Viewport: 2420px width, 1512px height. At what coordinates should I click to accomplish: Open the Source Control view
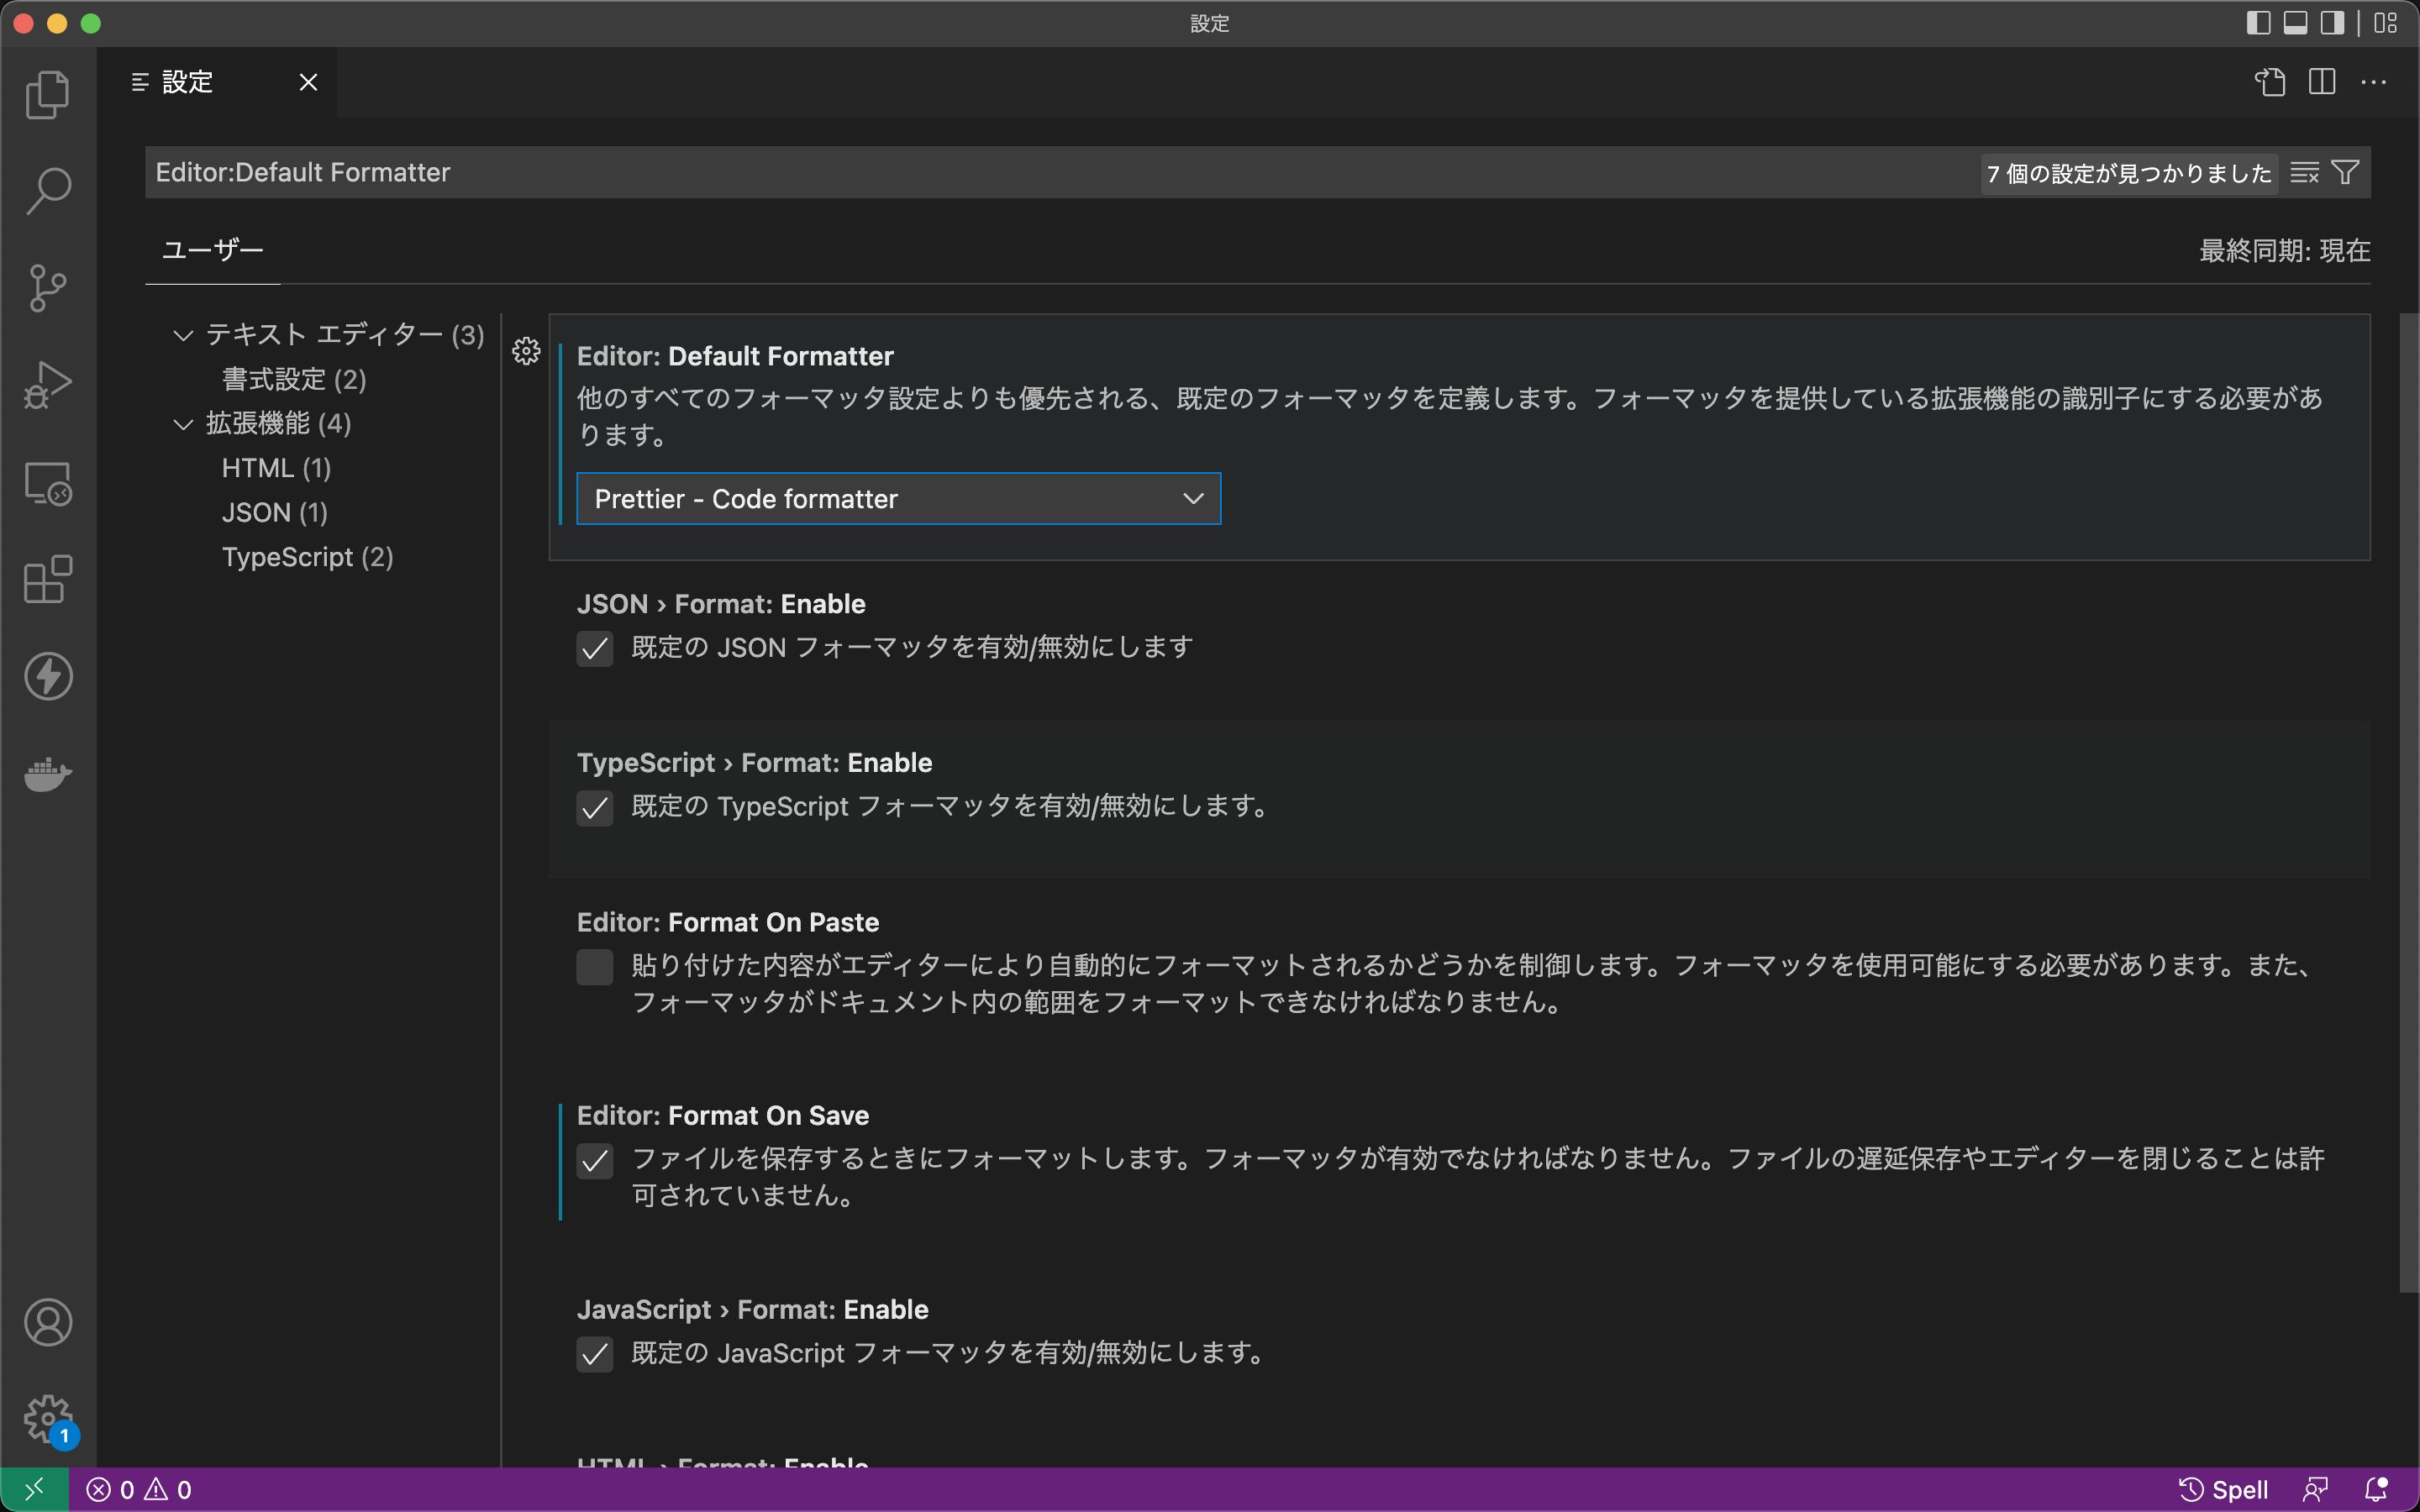pyautogui.click(x=47, y=287)
